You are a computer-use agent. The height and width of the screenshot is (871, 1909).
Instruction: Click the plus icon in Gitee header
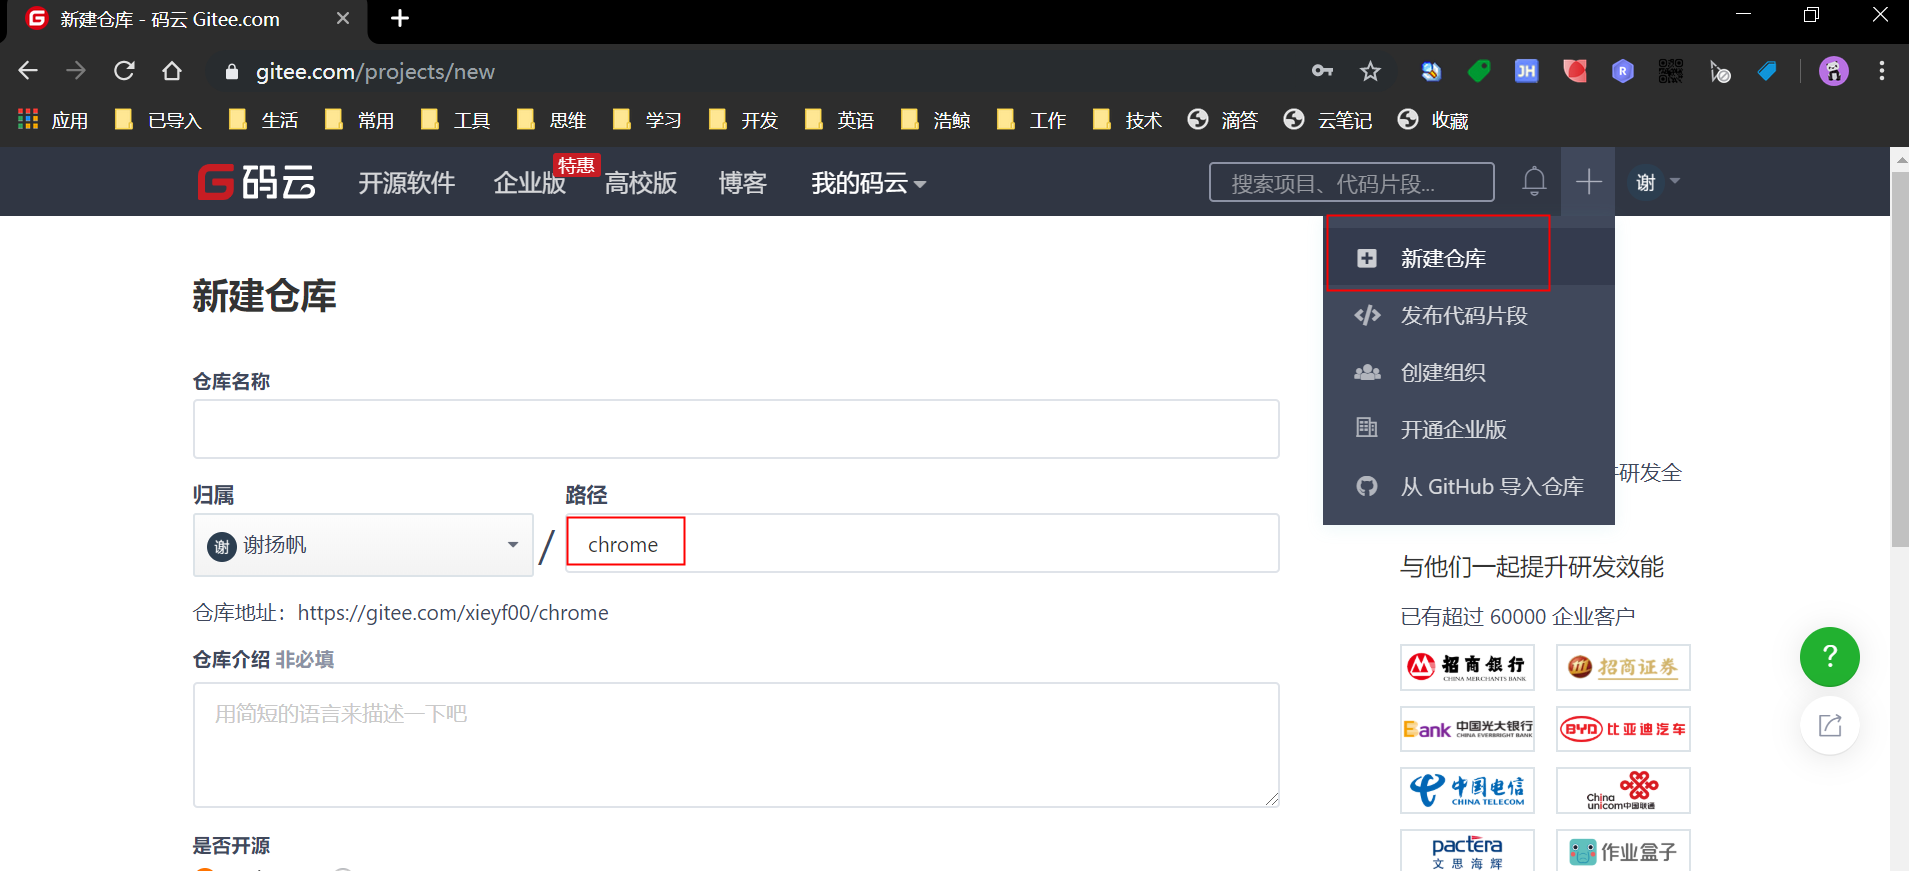1588,182
